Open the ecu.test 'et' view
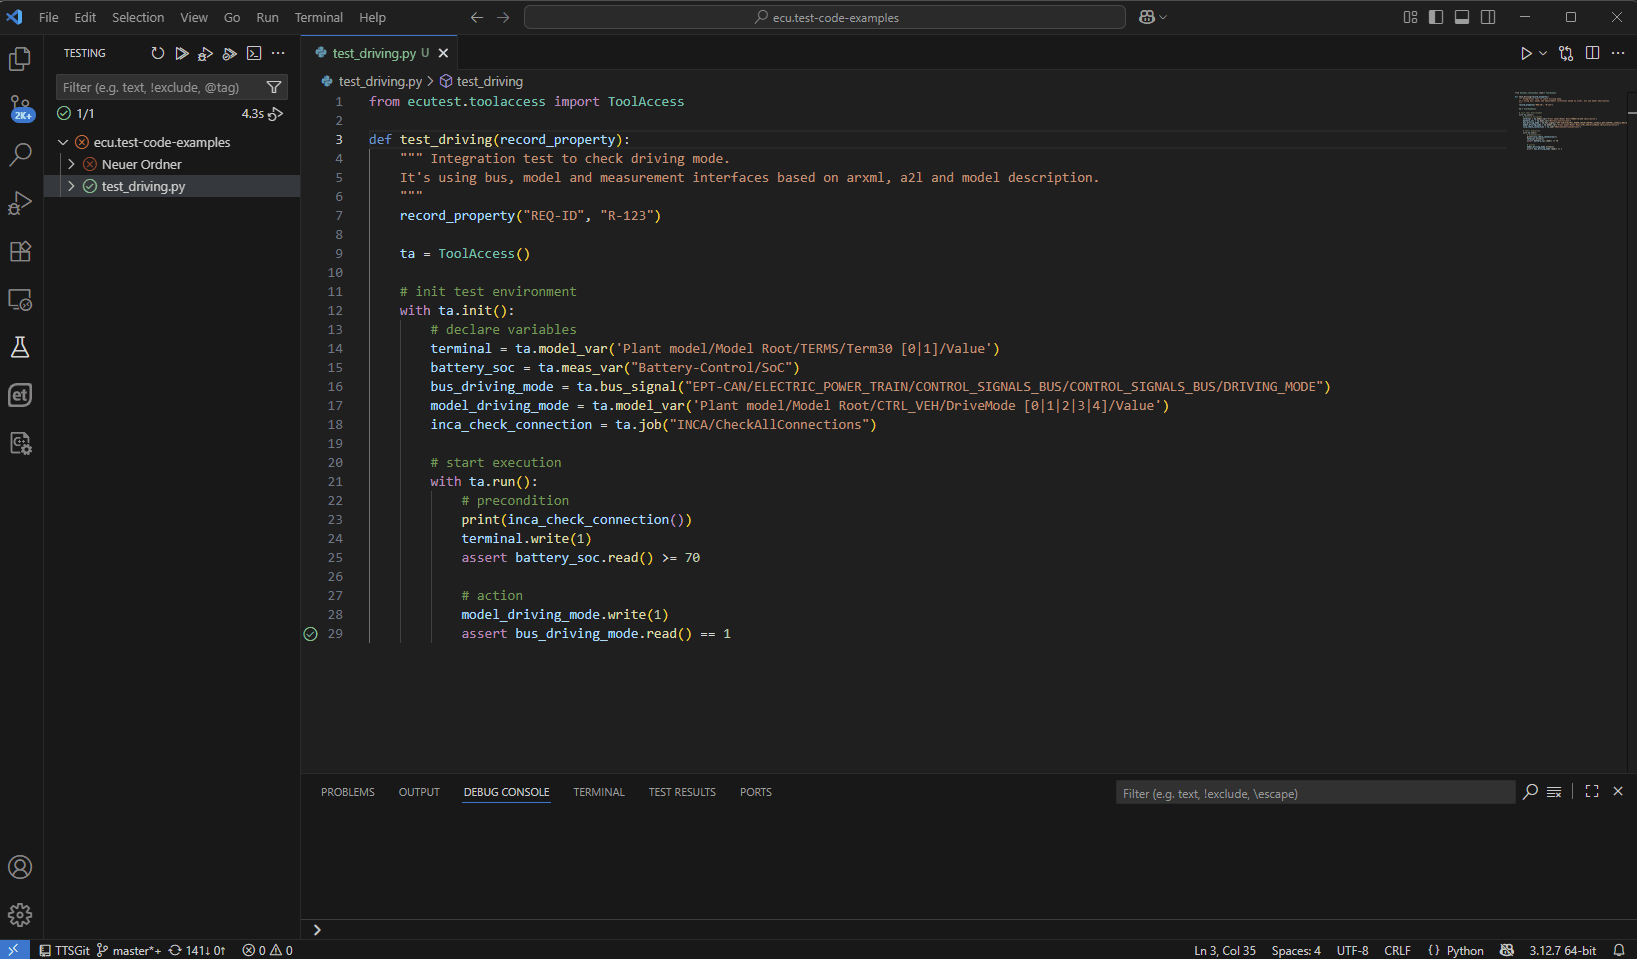The height and width of the screenshot is (959, 1637). coord(20,395)
